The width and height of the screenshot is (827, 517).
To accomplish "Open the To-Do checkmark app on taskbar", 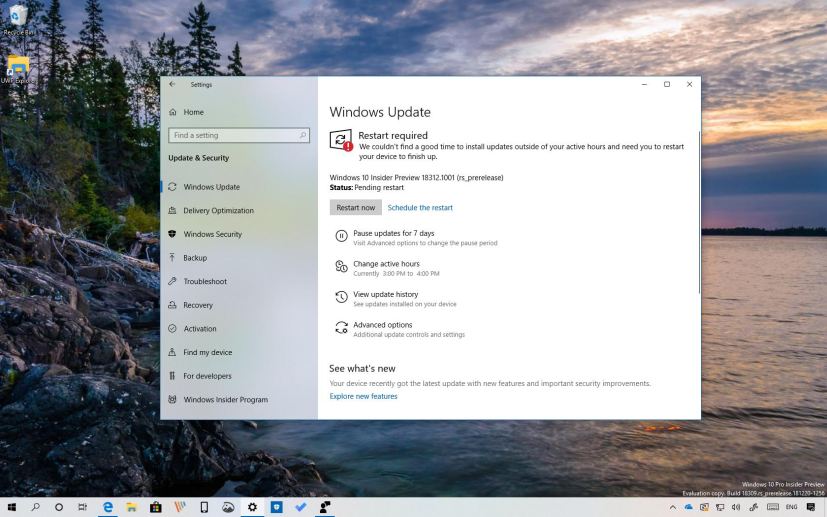I will click(x=301, y=507).
